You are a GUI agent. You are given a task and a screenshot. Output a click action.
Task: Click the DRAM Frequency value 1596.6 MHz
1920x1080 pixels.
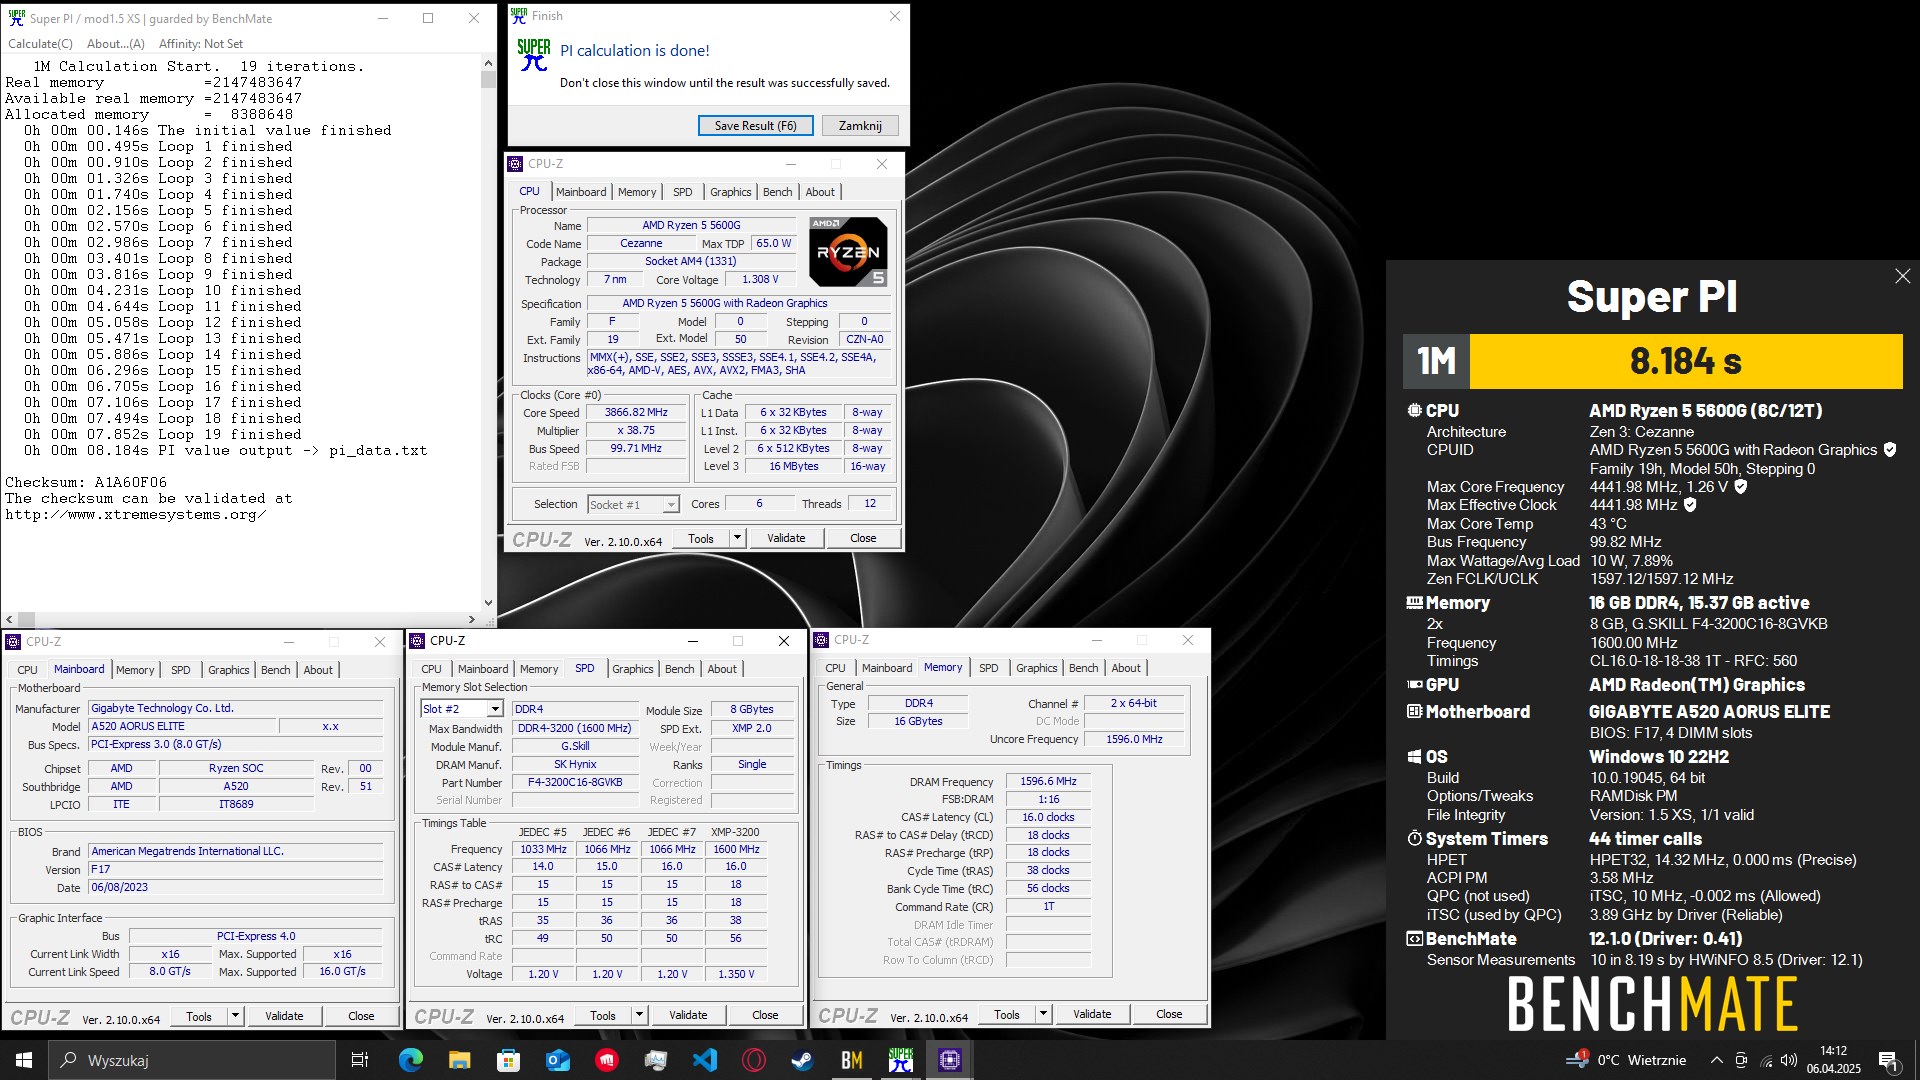point(1048,781)
